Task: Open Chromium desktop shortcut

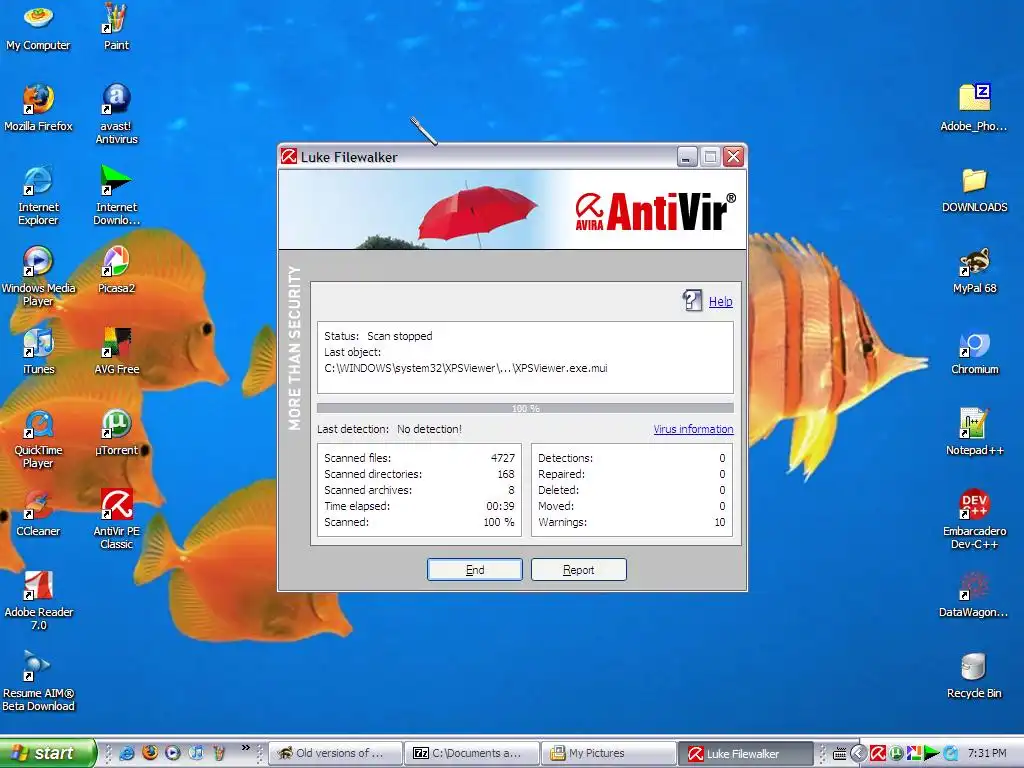Action: point(974,351)
